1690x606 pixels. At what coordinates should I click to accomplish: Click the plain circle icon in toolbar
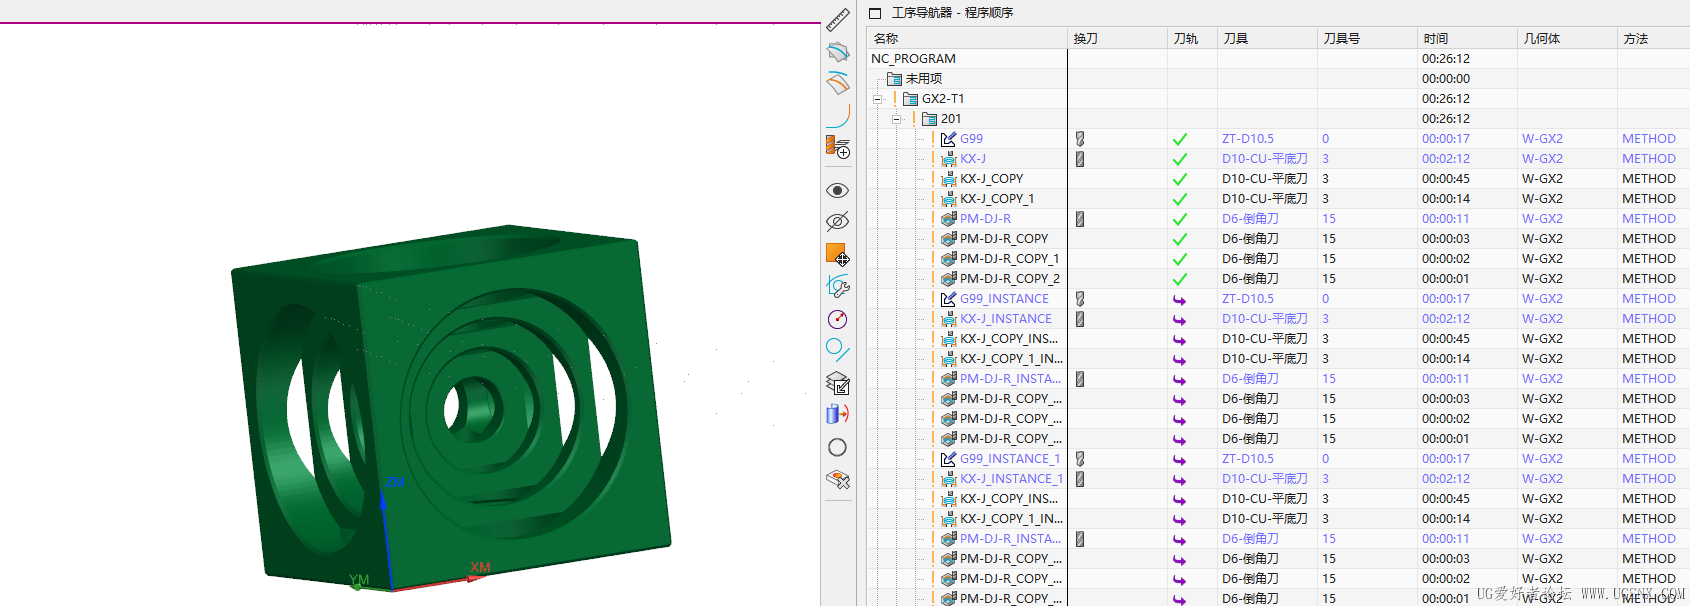click(838, 447)
